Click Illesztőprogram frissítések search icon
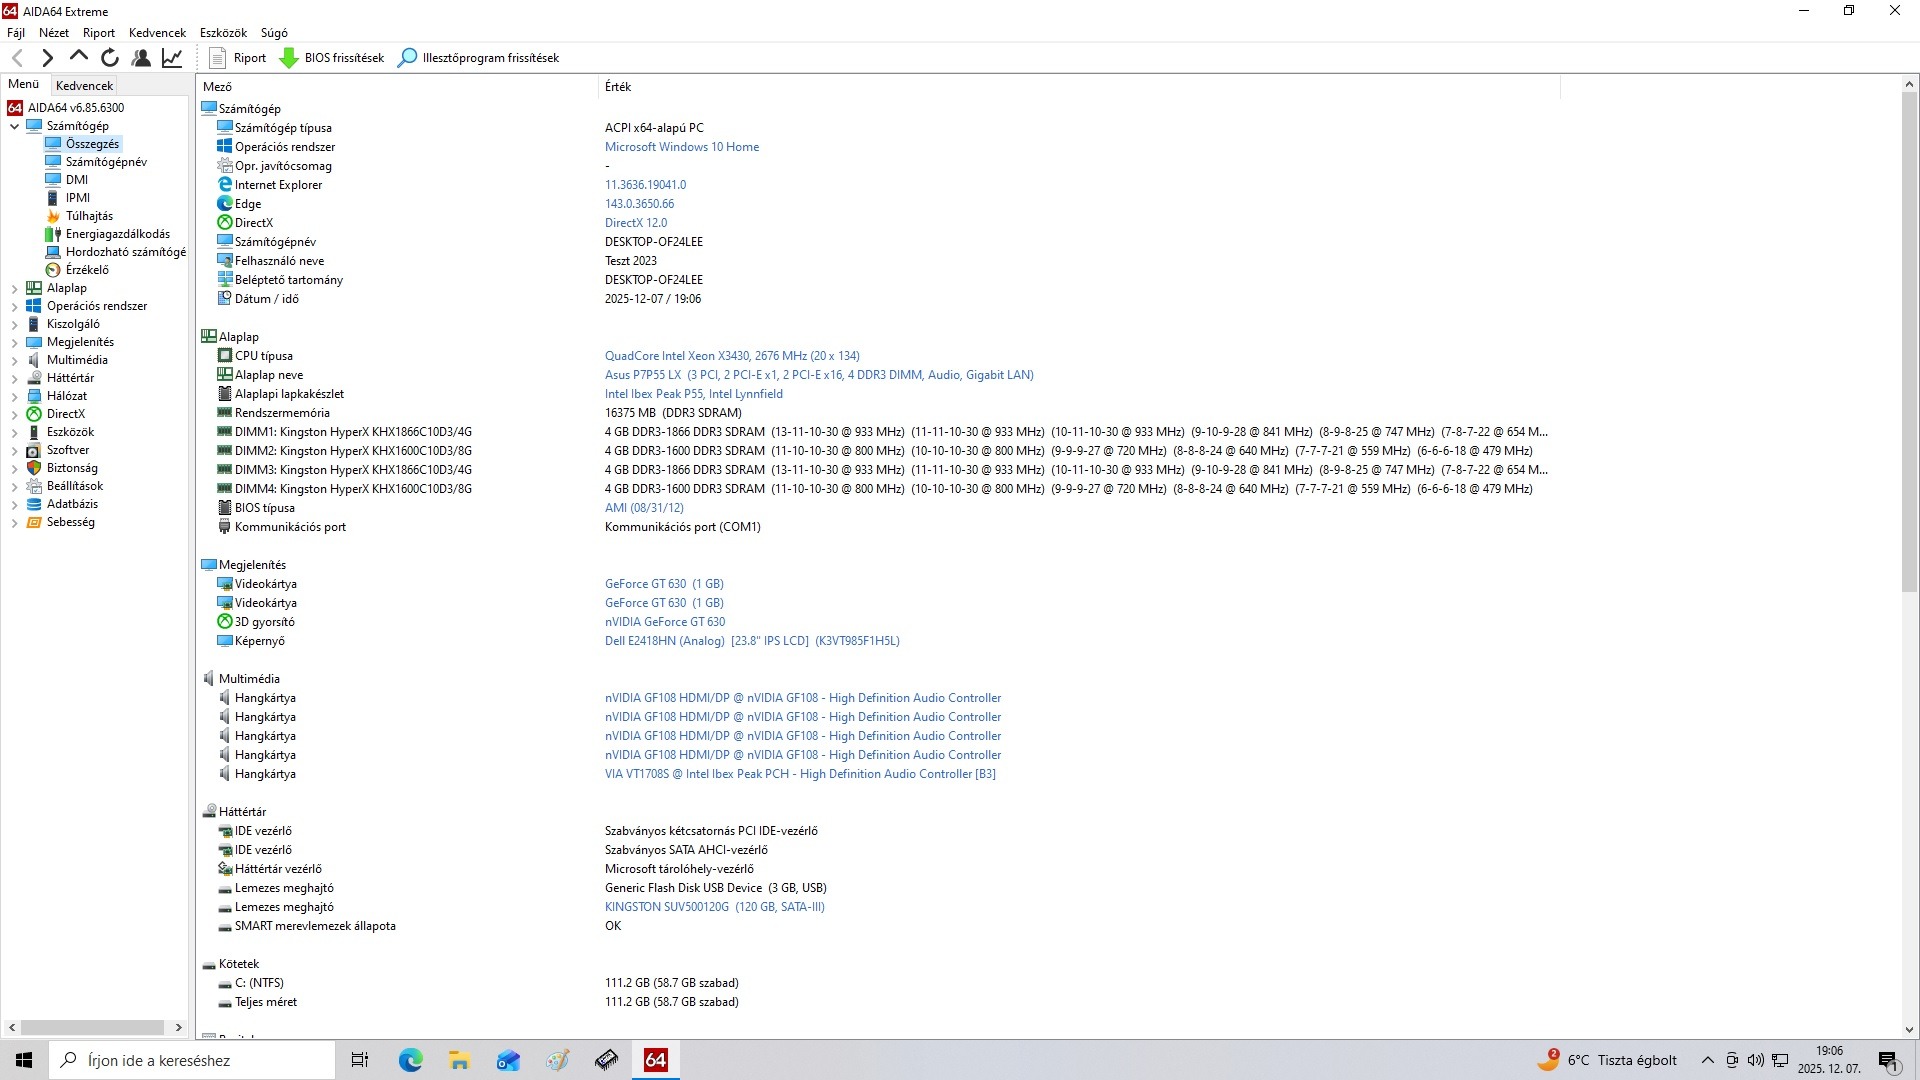Screen dimensions: 1920x1080 [x=407, y=58]
